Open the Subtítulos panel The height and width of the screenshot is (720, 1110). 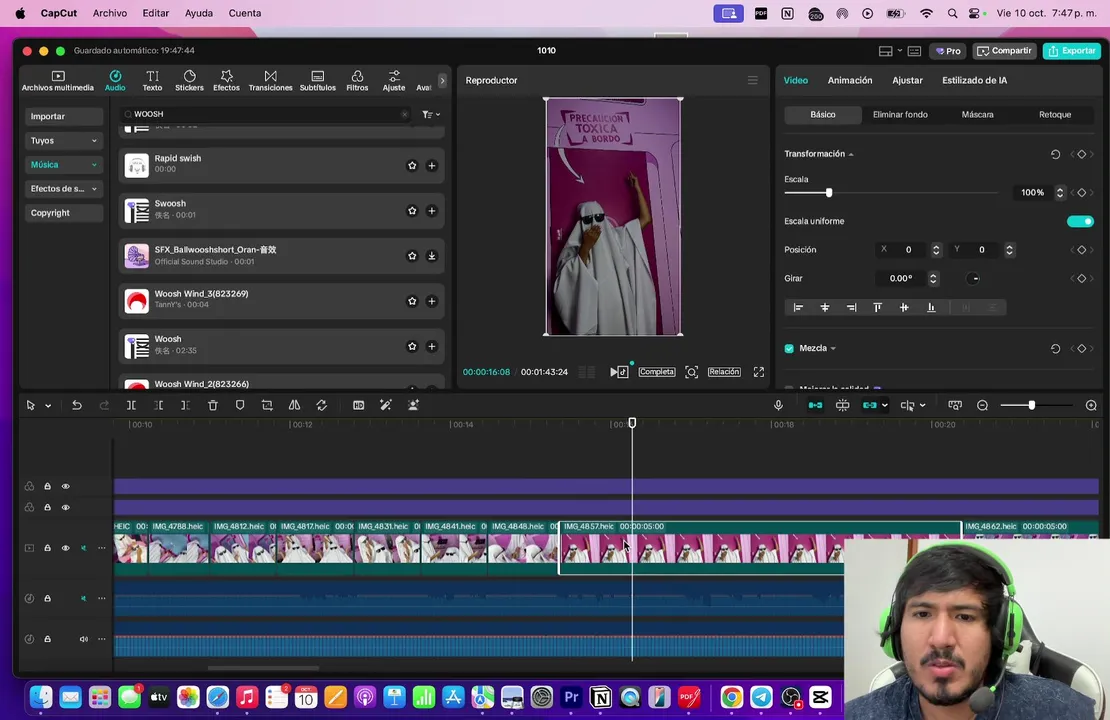click(317, 81)
